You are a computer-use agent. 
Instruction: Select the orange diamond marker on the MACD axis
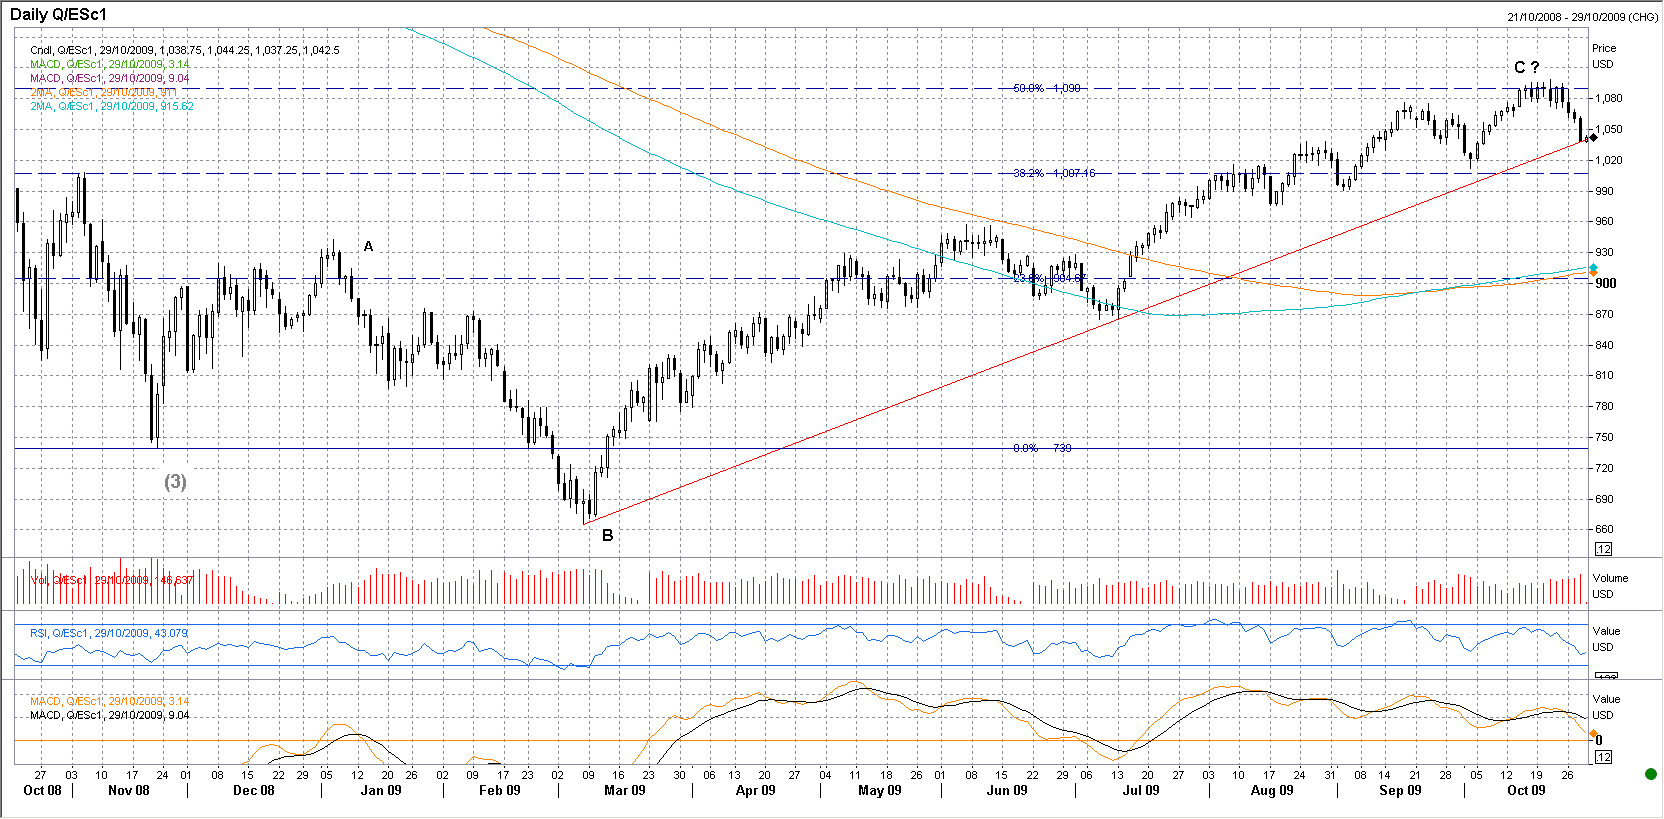[1593, 734]
